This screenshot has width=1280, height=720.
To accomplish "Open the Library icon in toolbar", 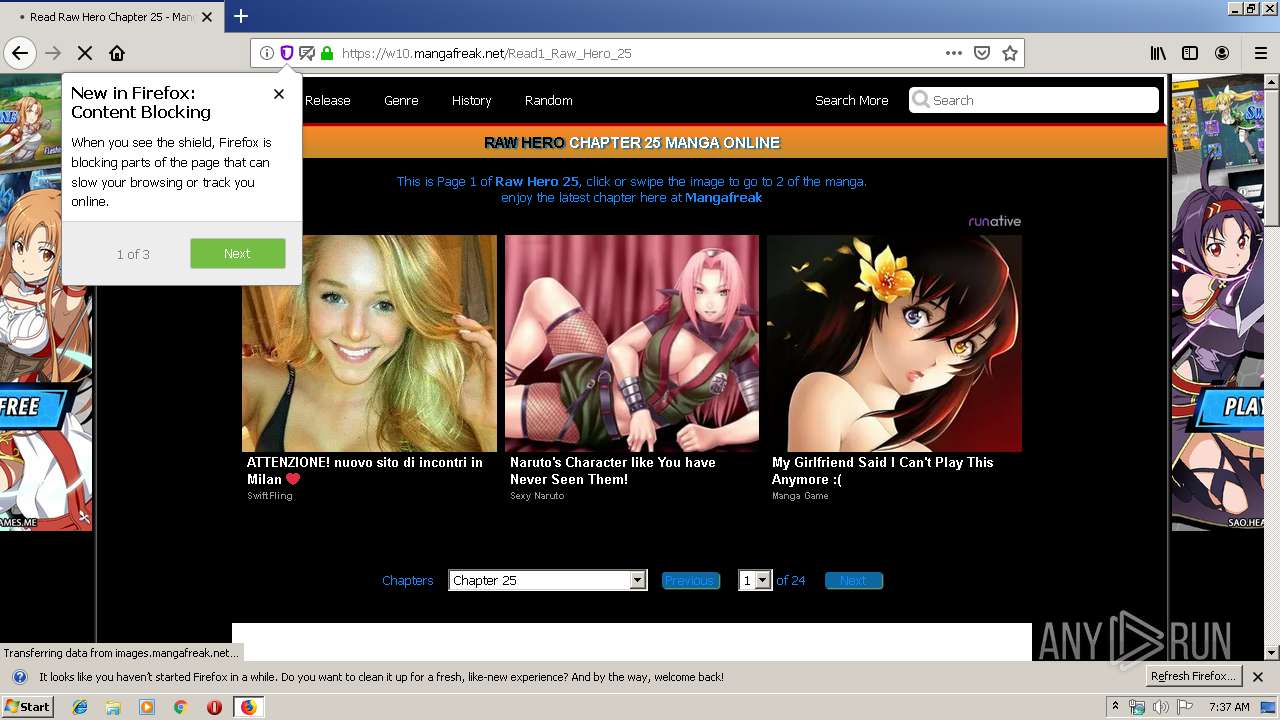I will [1158, 53].
